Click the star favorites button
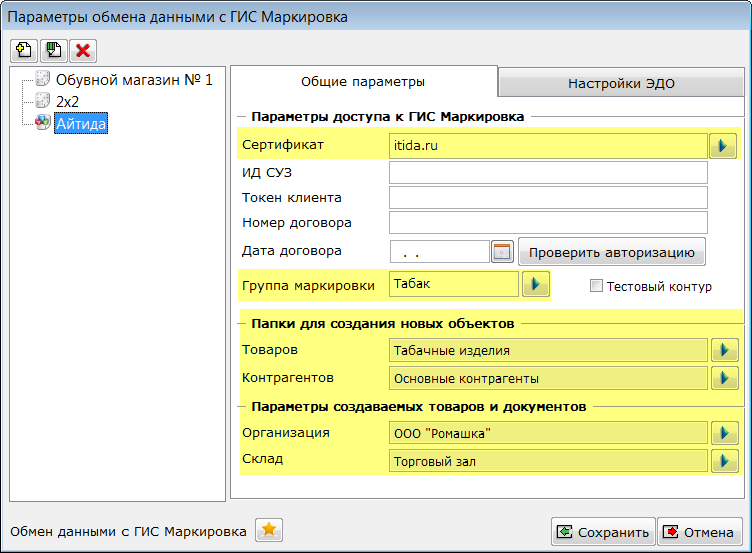 click(269, 530)
